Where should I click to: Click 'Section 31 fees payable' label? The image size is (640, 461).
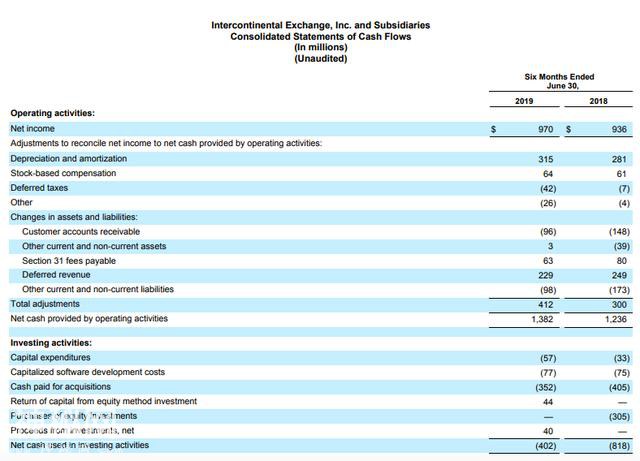[69, 261]
